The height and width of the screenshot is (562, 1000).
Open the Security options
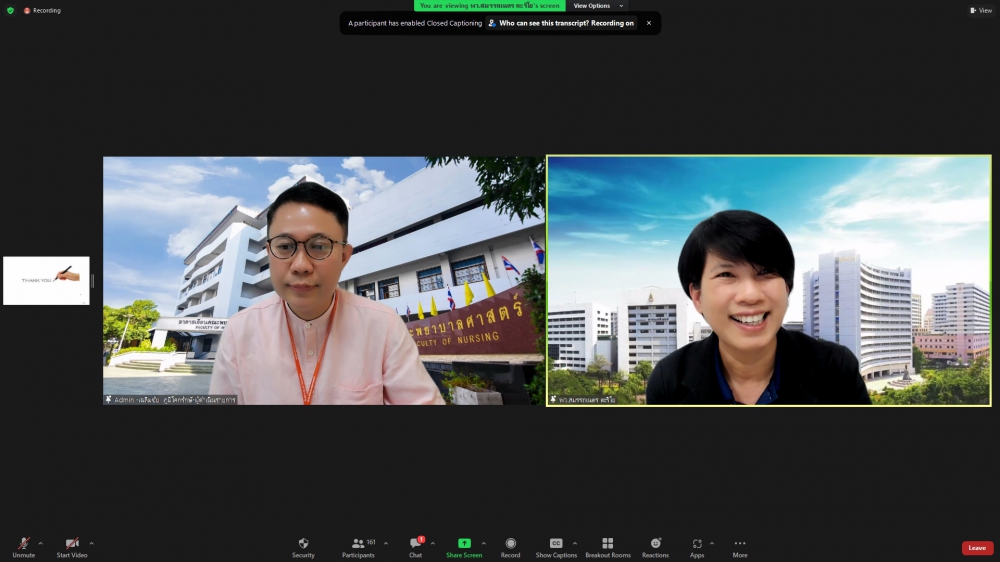coord(303,545)
